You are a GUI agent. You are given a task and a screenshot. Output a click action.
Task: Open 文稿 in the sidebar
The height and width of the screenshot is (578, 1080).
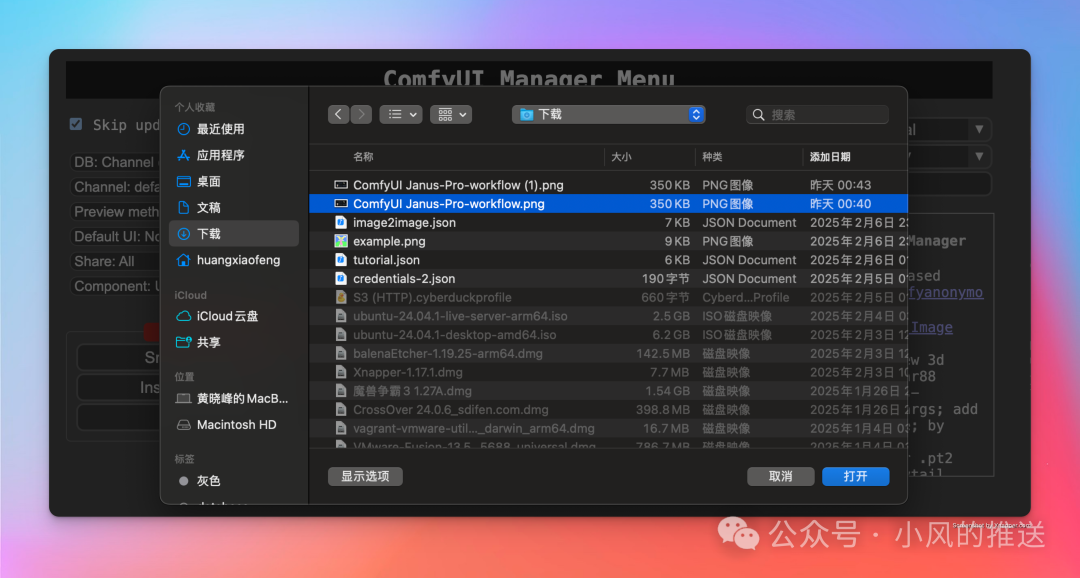(x=234, y=207)
